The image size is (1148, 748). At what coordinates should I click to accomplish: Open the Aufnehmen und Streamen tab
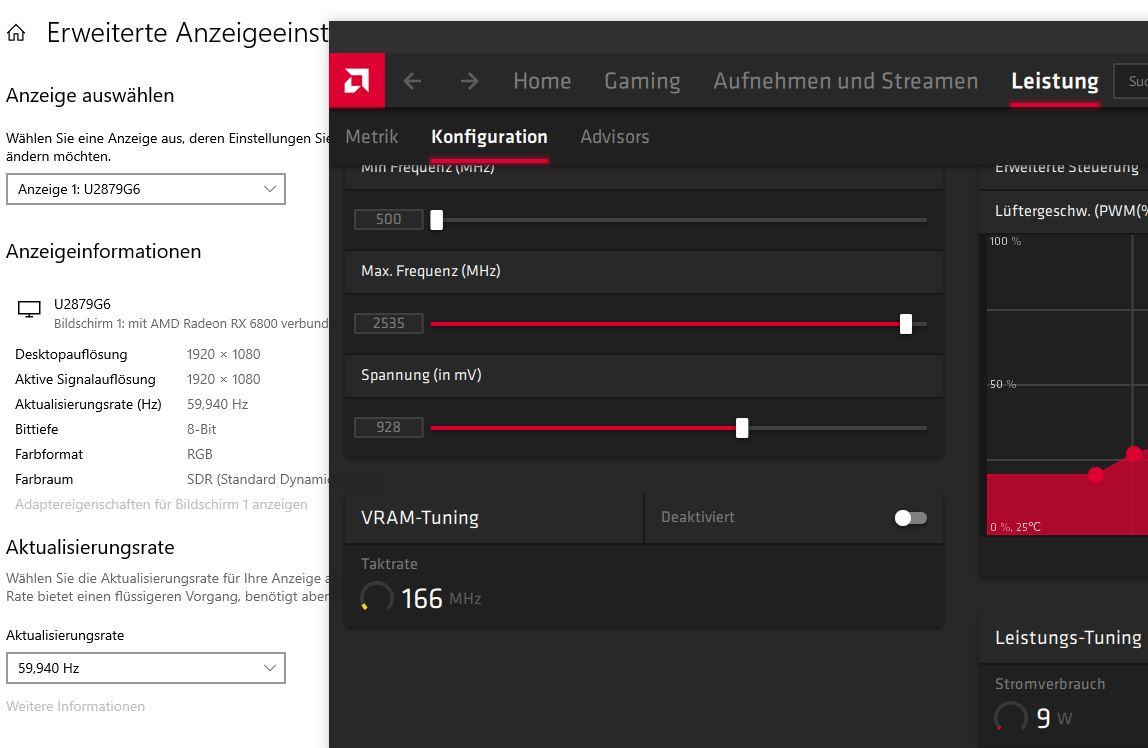(846, 81)
